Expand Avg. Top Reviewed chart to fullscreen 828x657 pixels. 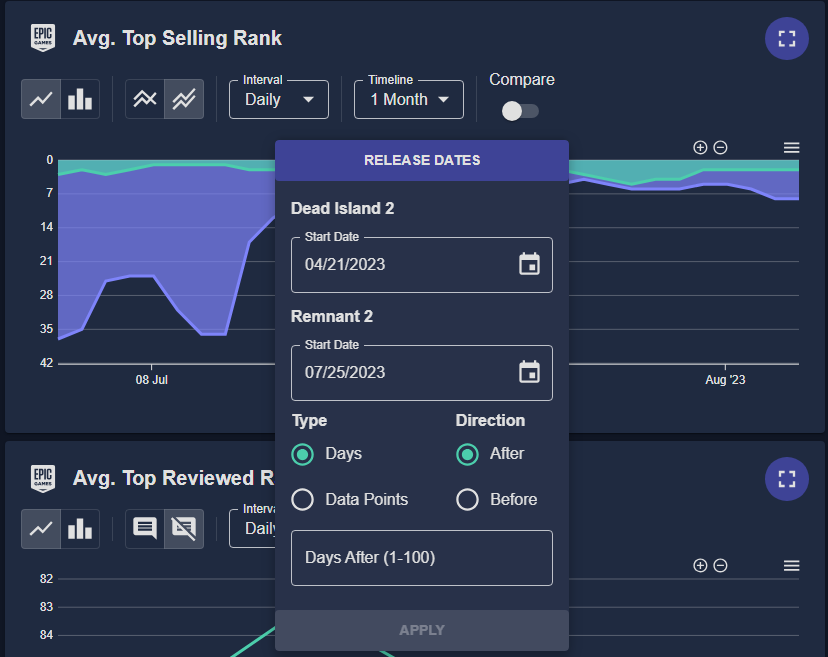[x=786, y=479]
